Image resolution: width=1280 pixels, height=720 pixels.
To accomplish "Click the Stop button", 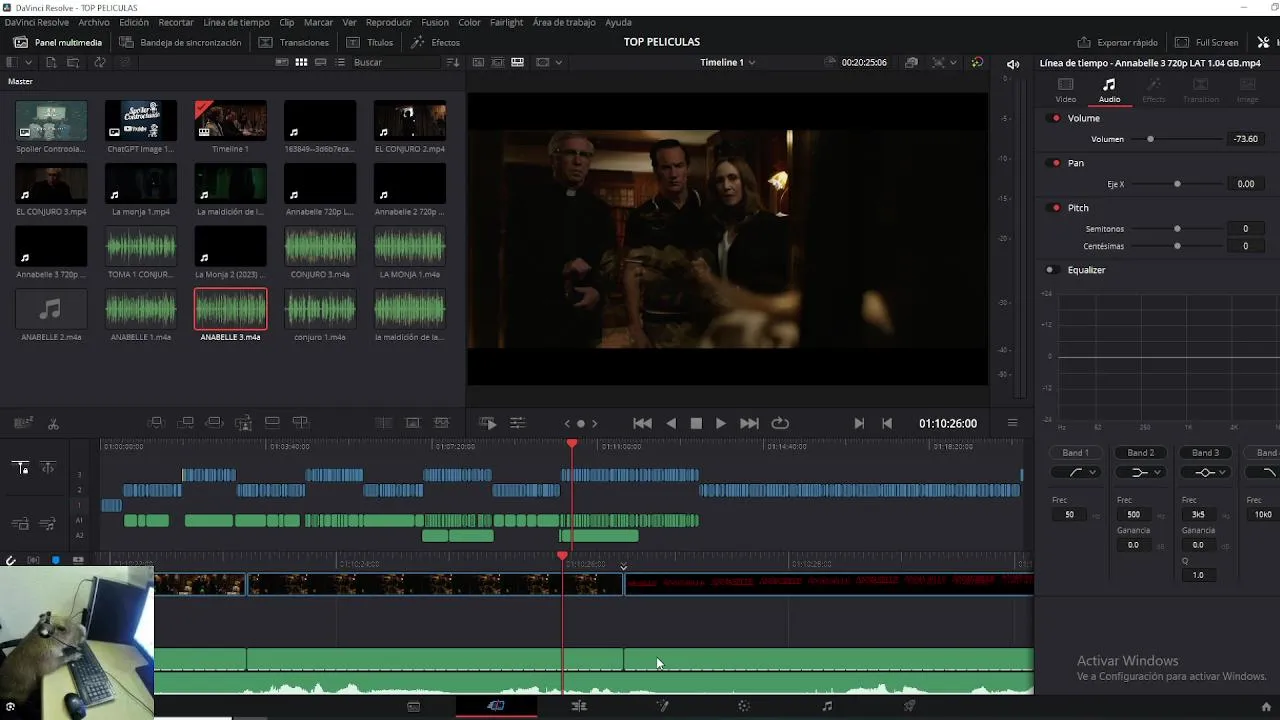I will pos(696,424).
